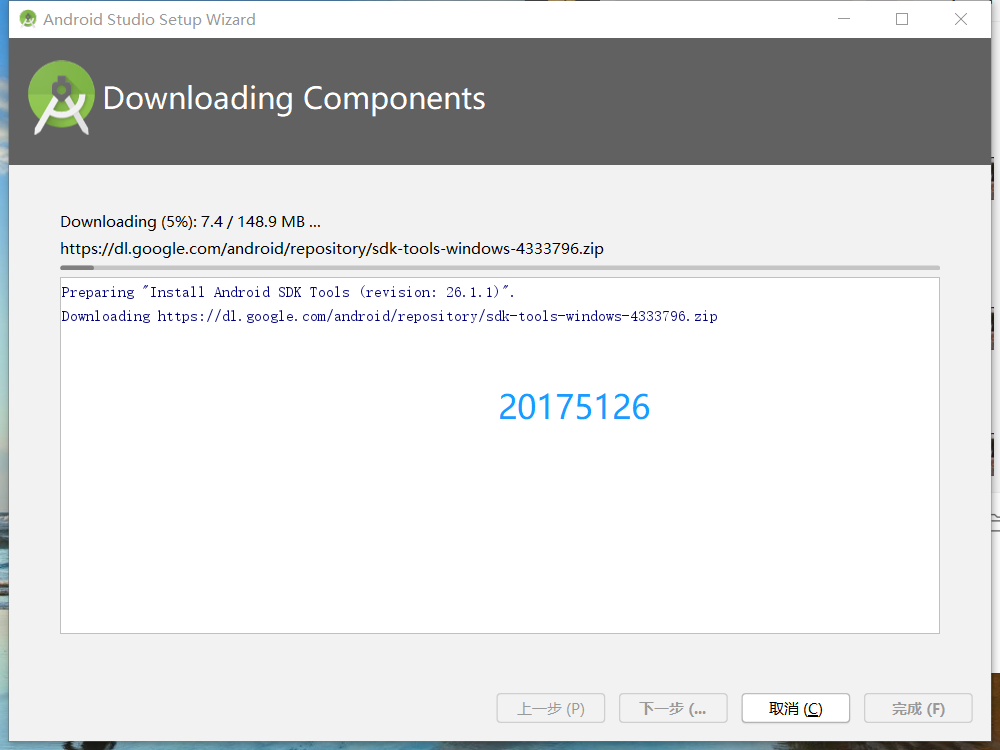Minimize the Setup Wizard window
Image resolution: width=1000 pixels, height=750 pixels.
[x=844, y=19]
